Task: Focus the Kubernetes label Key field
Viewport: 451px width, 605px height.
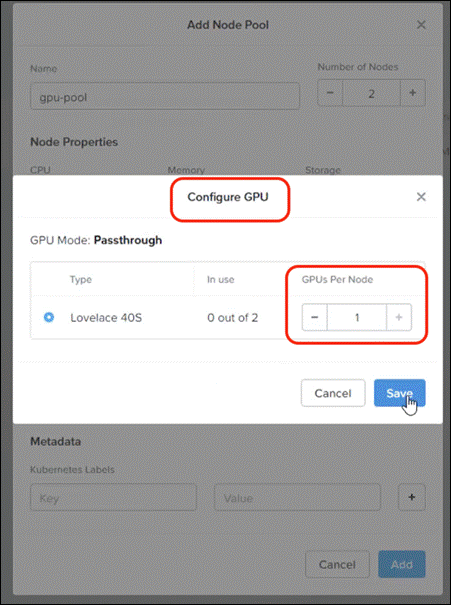Action: point(113,497)
